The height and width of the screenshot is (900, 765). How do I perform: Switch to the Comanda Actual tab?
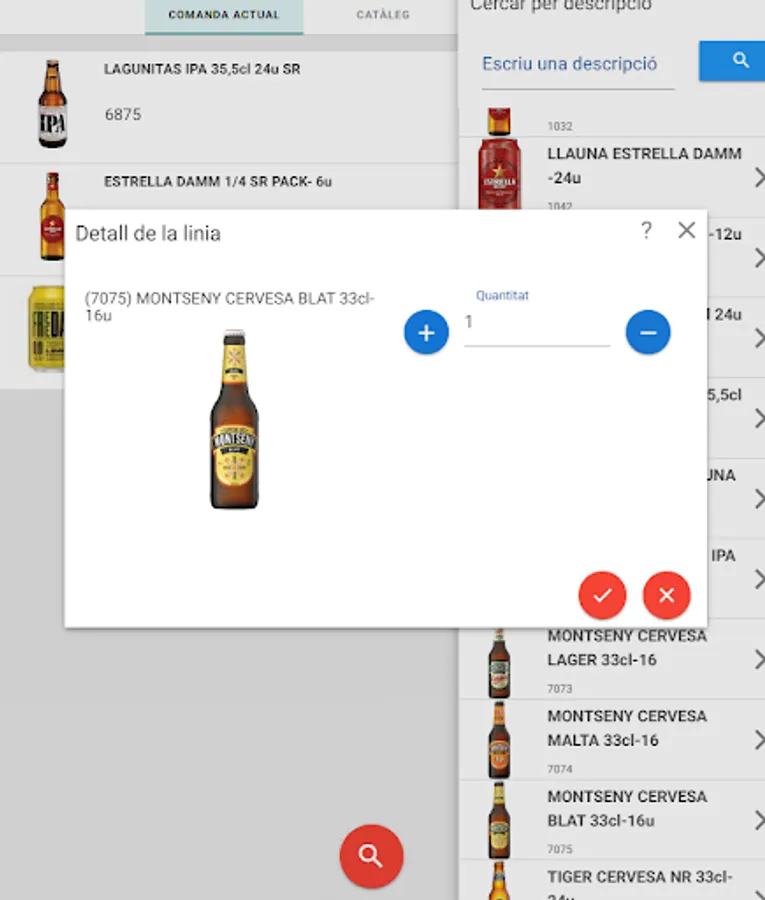tap(224, 15)
